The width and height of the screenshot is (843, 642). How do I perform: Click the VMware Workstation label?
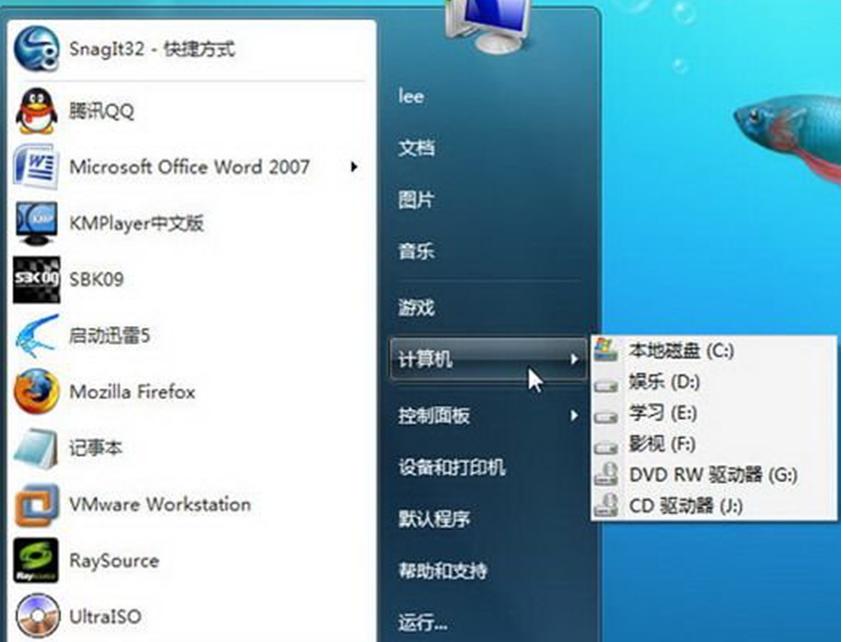pyautogui.click(x=160, y=504)
